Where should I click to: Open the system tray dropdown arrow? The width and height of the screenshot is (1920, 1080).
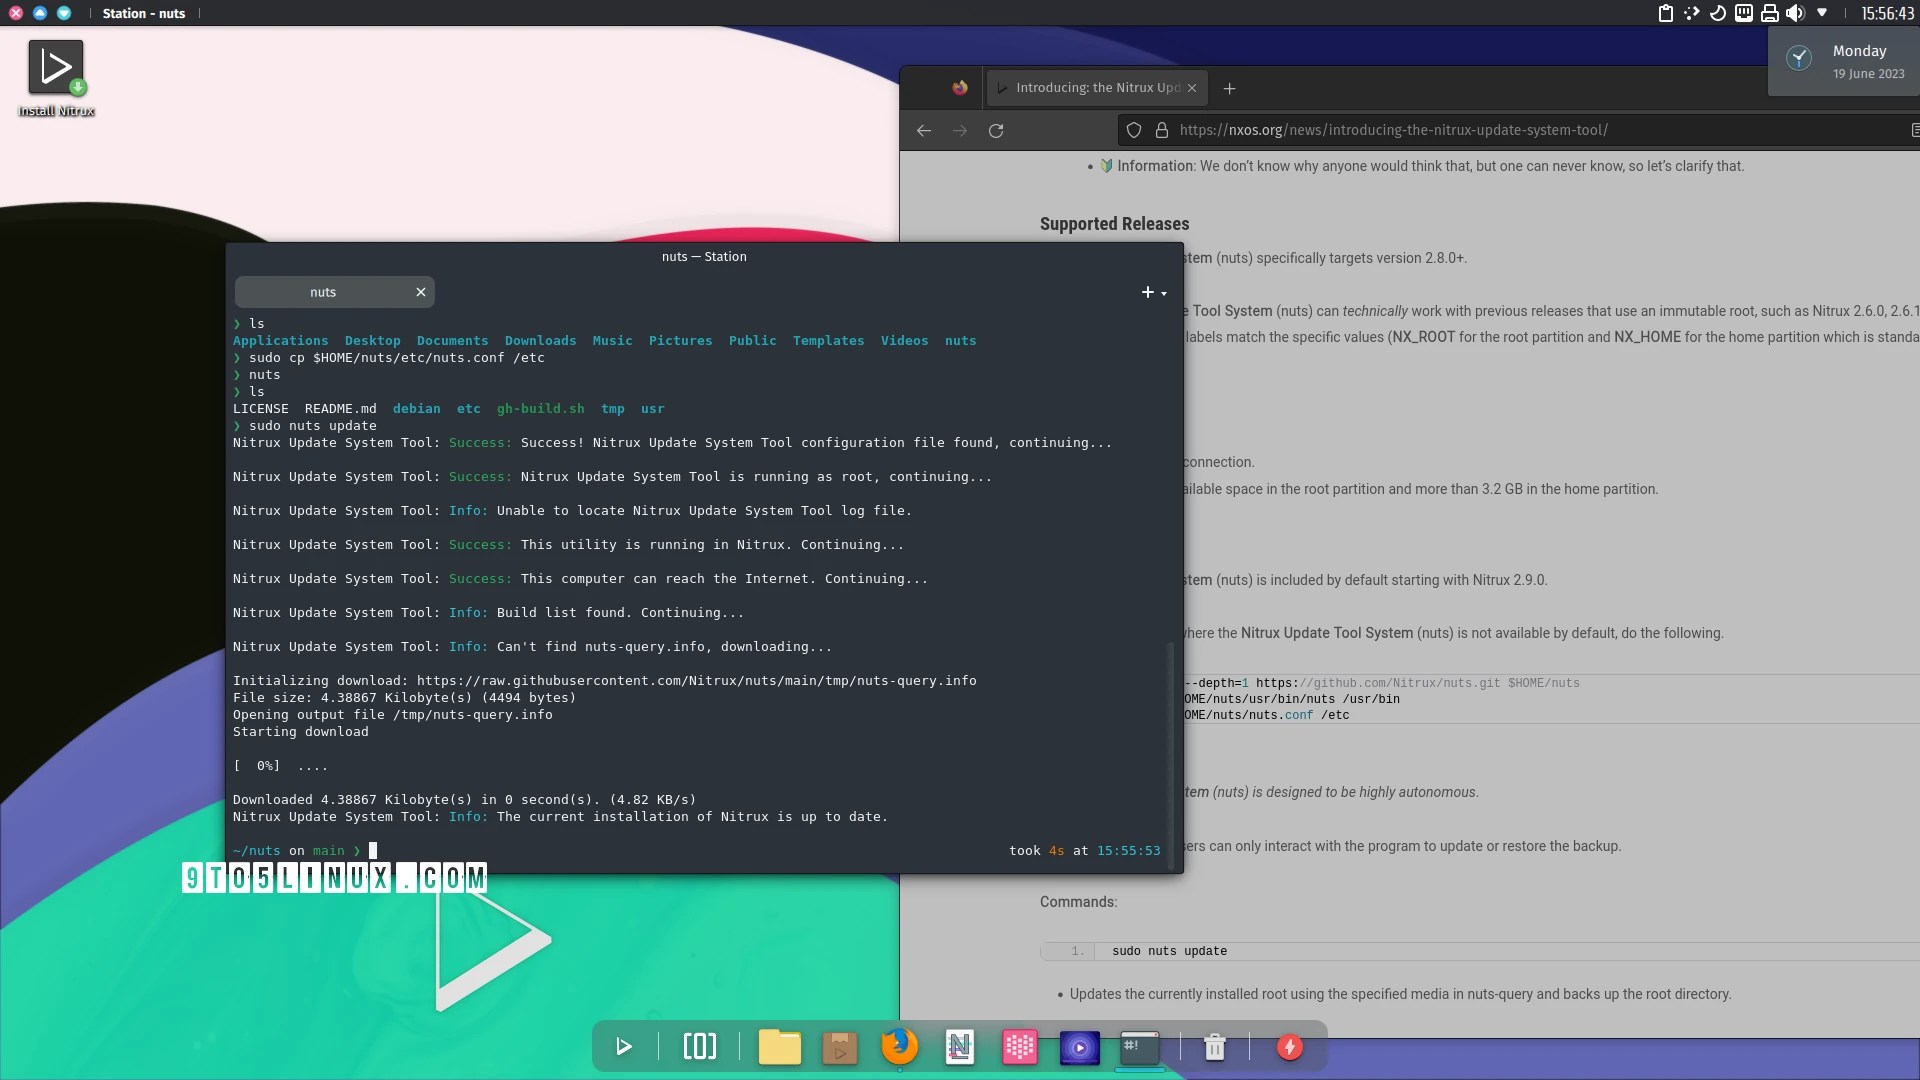coord(1824,13)
